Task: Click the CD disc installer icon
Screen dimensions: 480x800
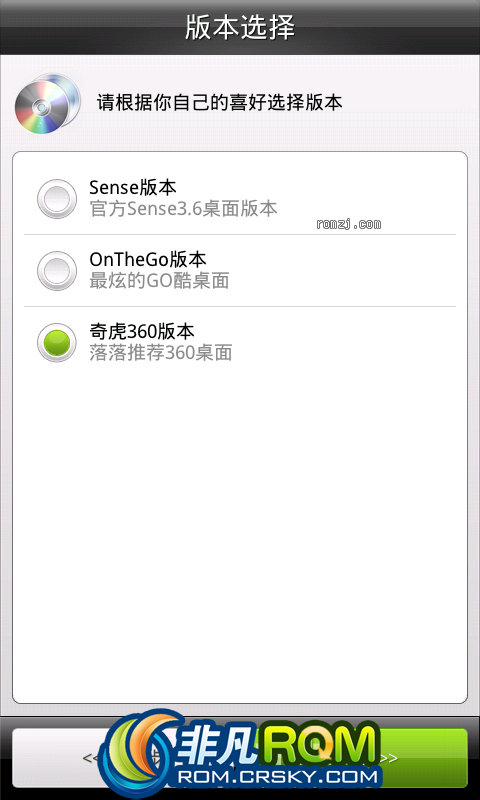Action: pyautogui.click(x=47, y=104)
